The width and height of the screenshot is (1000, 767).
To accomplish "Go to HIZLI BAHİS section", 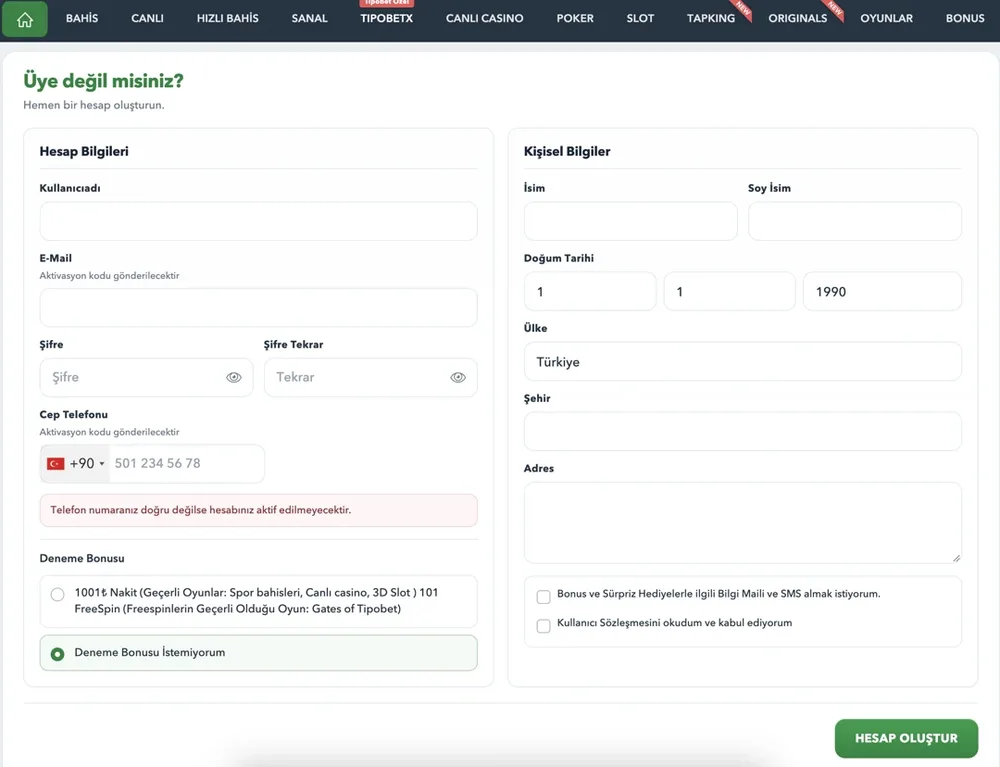I will pos(228,18).
